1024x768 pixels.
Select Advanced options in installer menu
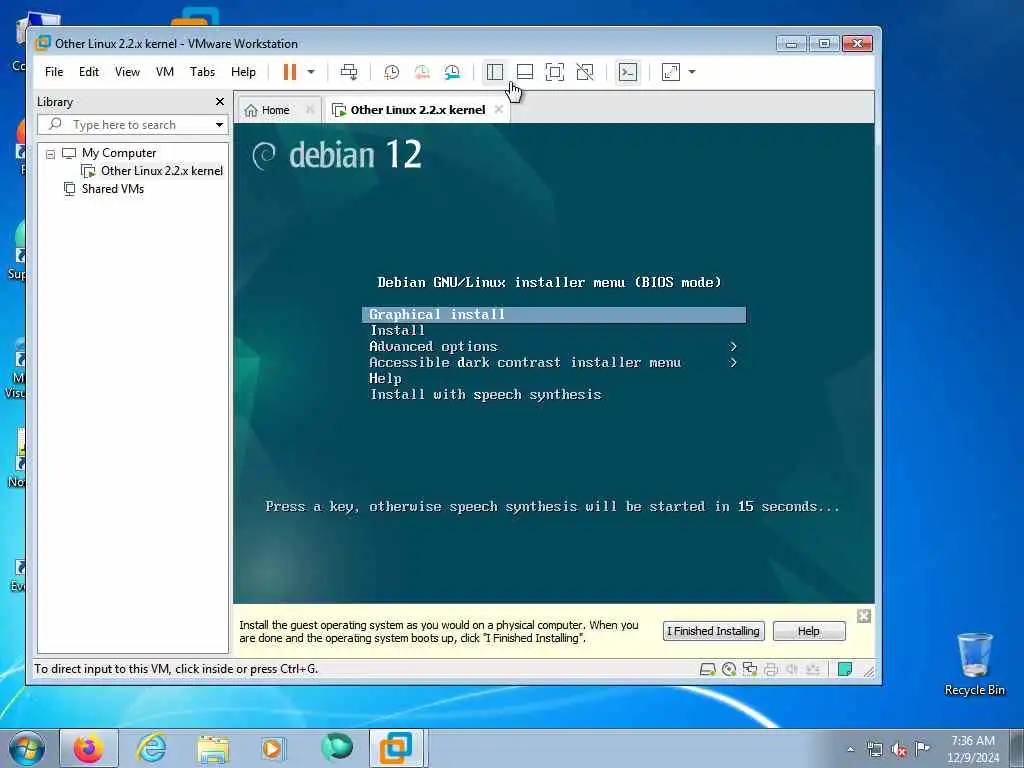(433, 347)
